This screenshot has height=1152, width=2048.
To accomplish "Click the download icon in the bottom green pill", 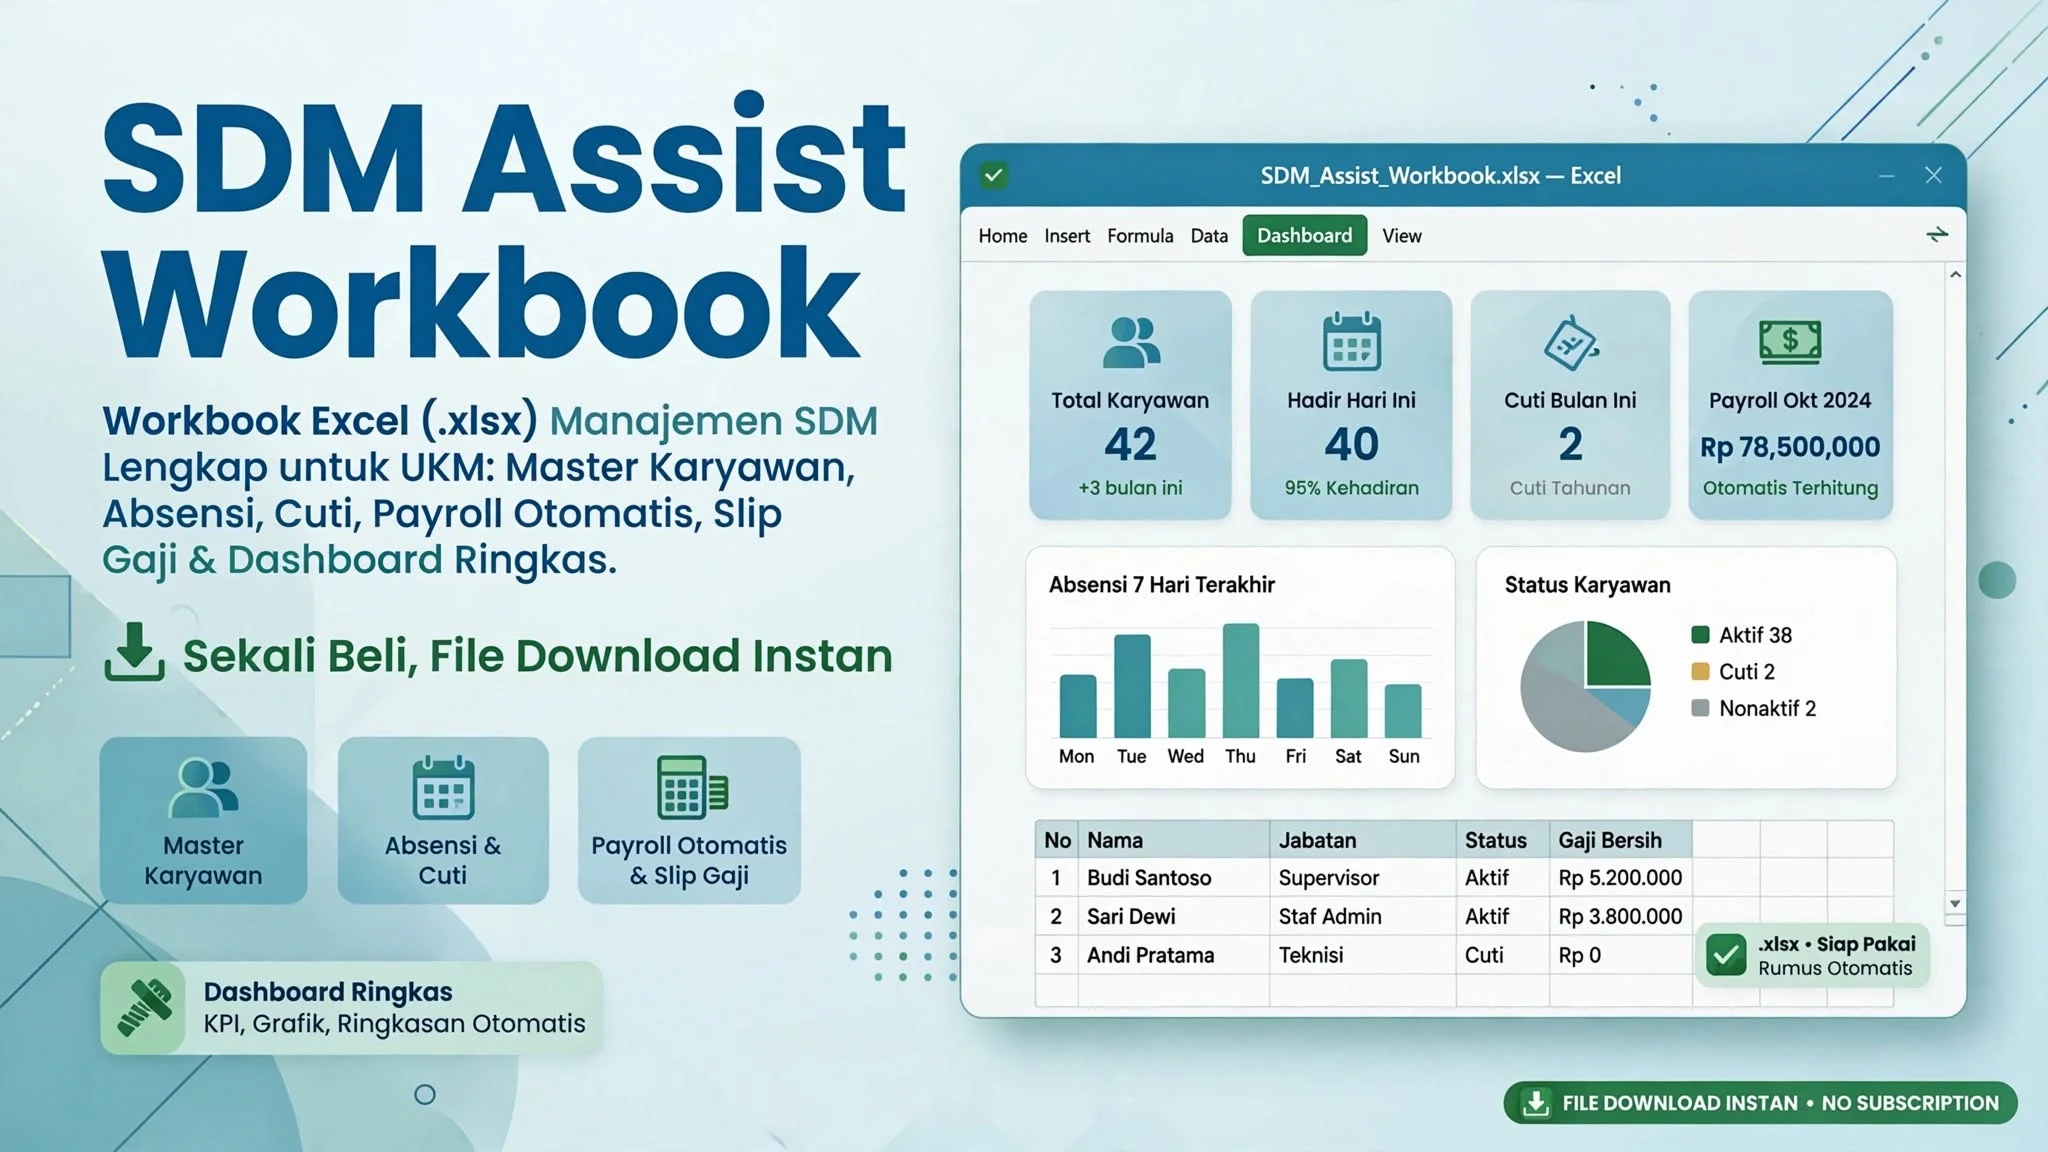I will pos(1536,1103).
